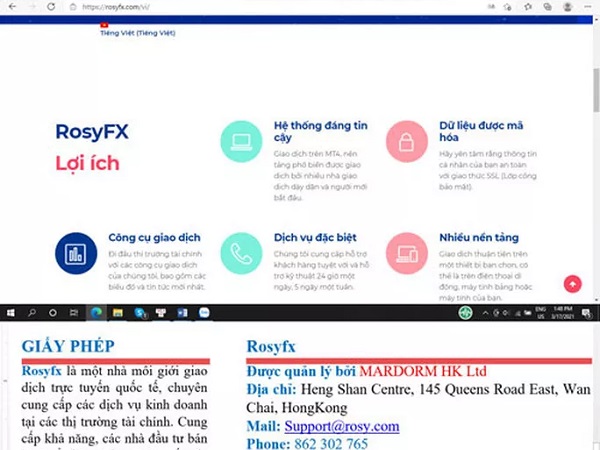Open the read aloud icon in address bar
This screenshot has width=600, height=450.
[491, 7]
